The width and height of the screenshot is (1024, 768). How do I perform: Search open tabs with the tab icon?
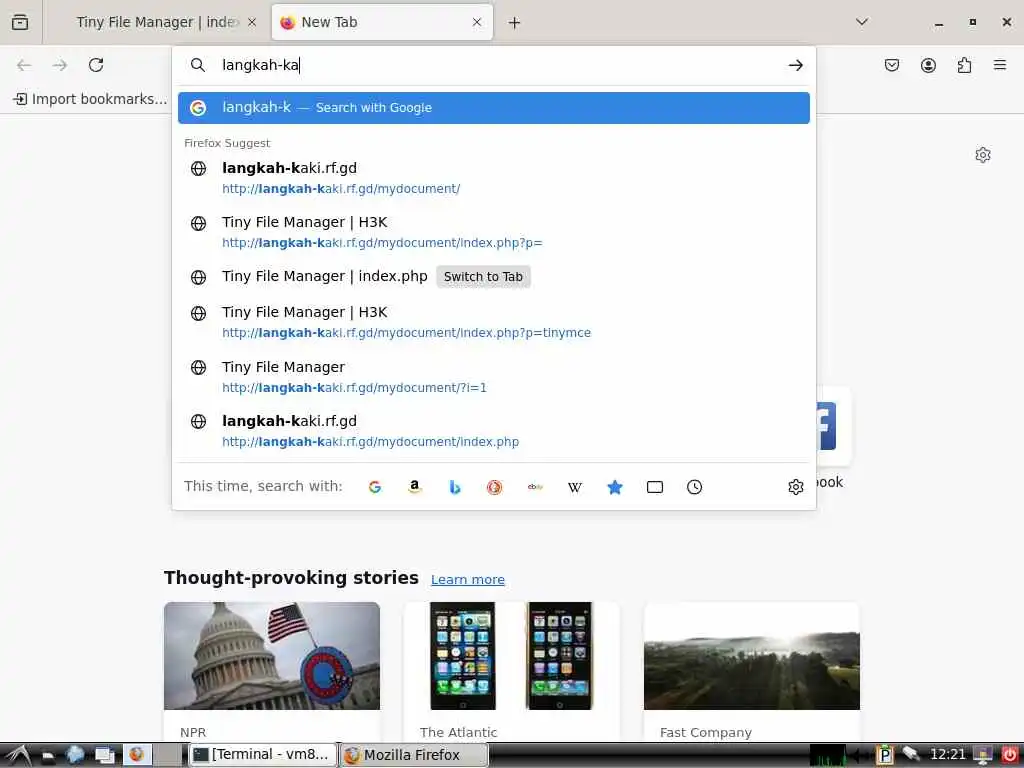[655, 487]
